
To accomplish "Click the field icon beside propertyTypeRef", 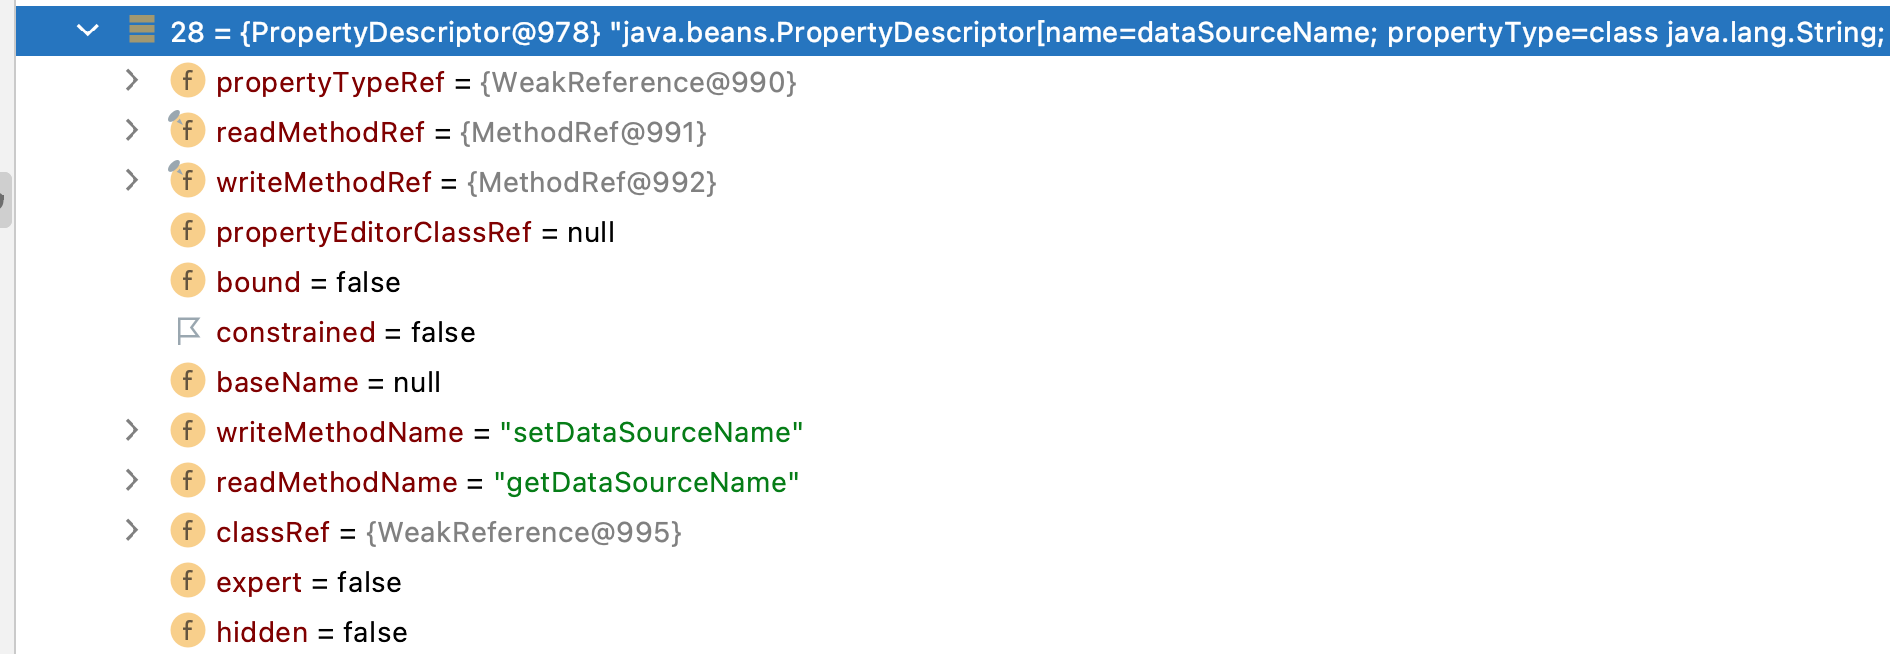I will point(187,81).
